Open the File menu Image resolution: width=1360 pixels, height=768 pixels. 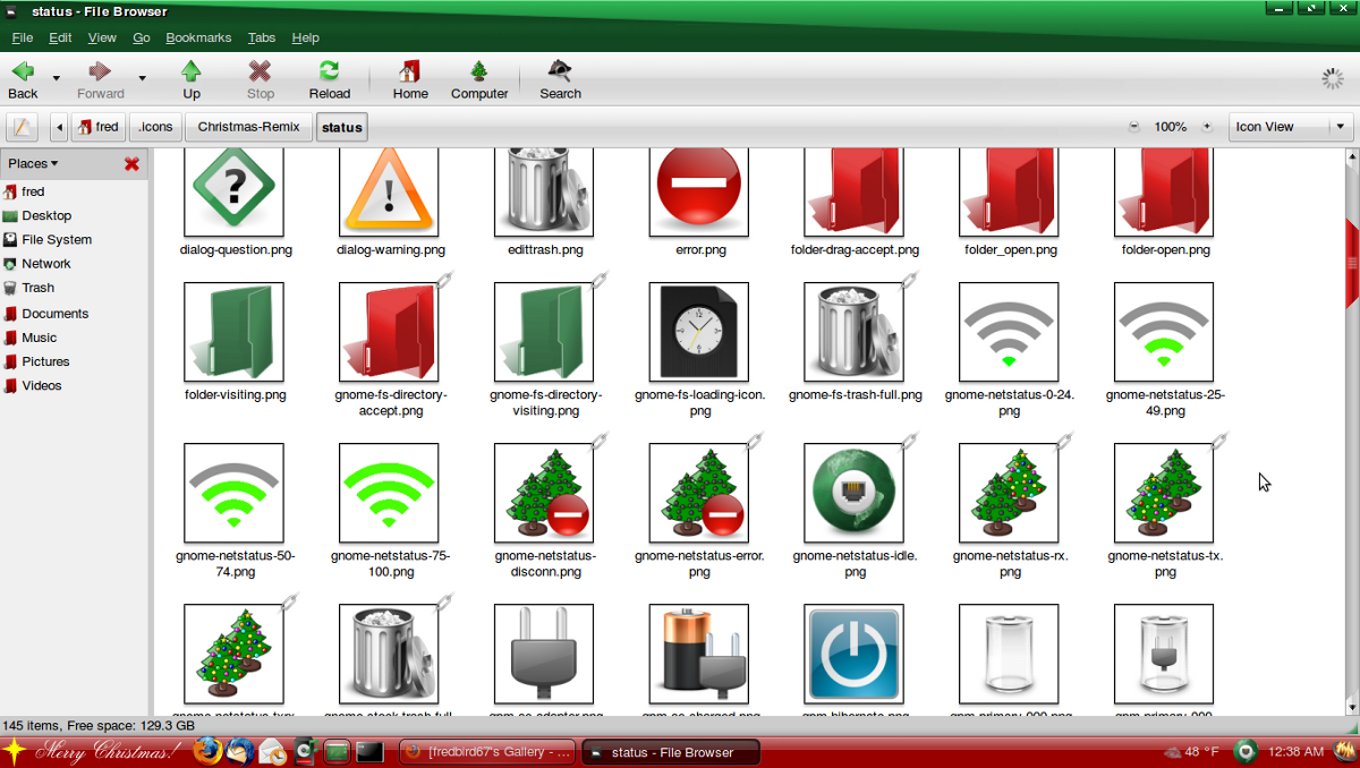click(x=22, y=37)
